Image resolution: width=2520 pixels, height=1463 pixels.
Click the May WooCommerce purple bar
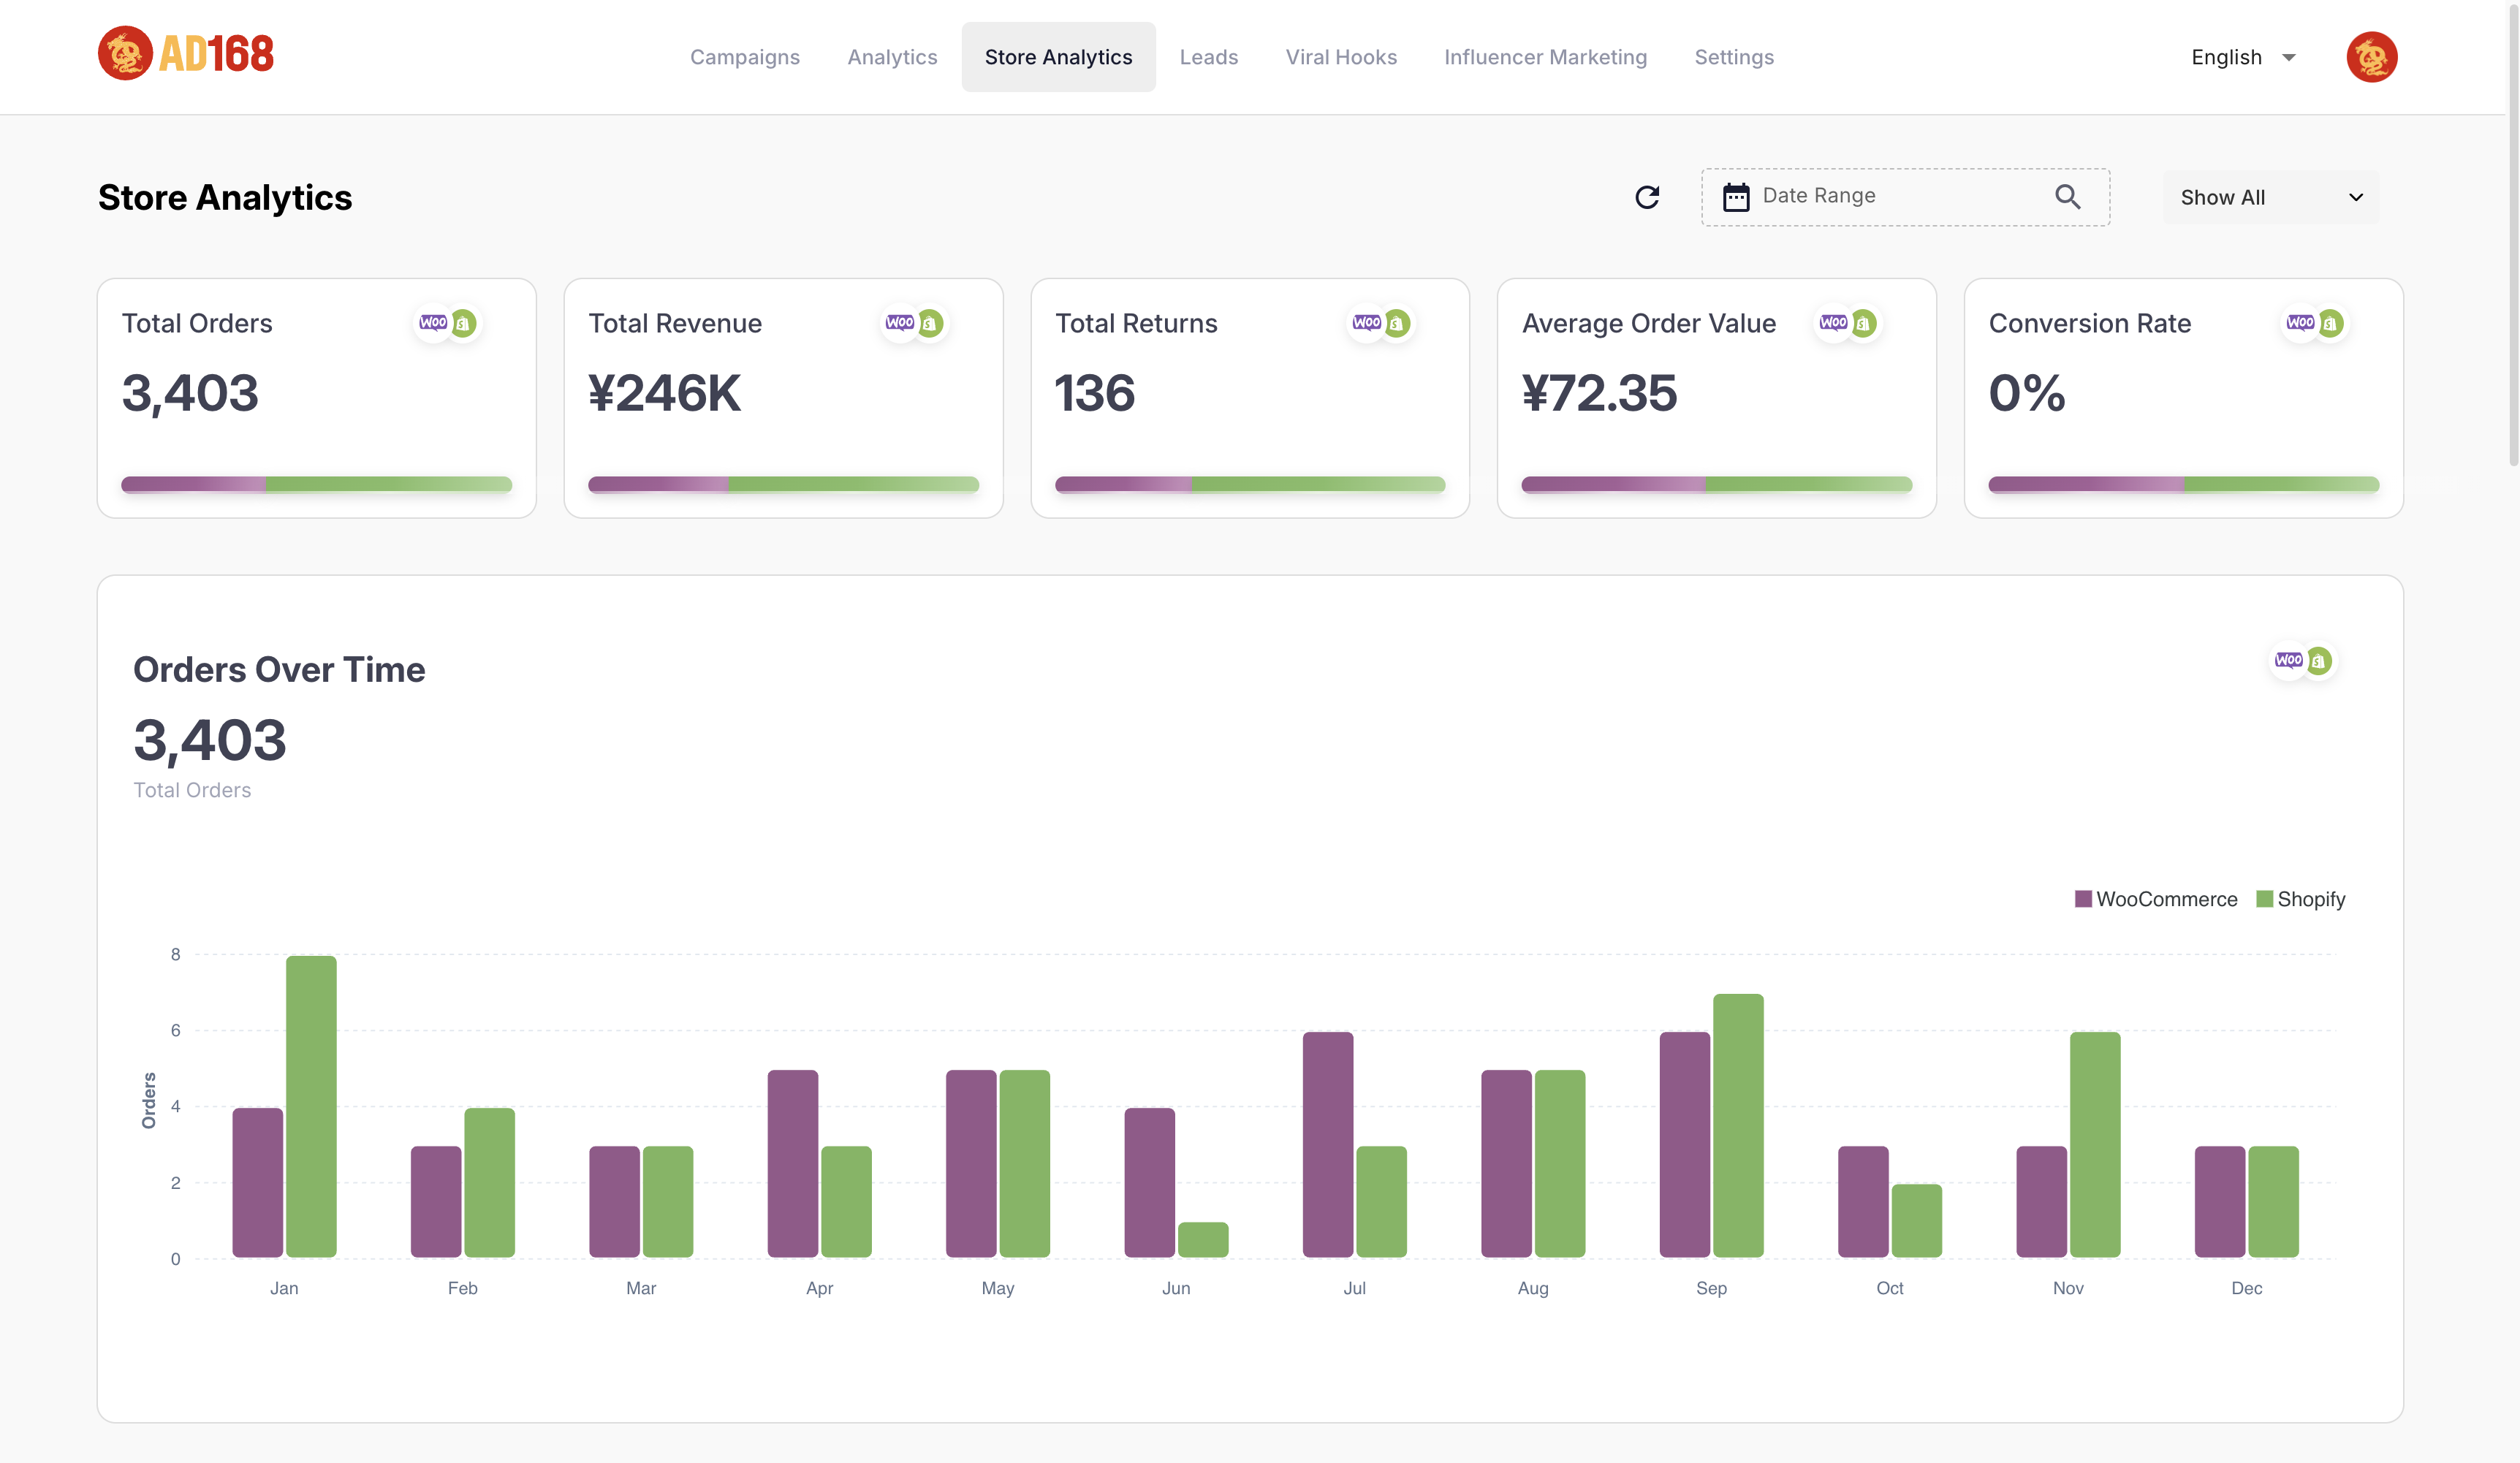pyautogui.click(x=971, y=1163)
